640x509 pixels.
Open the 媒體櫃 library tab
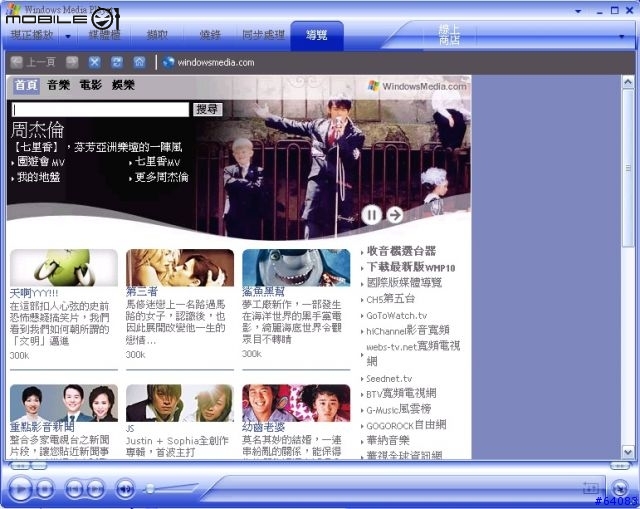104,35
